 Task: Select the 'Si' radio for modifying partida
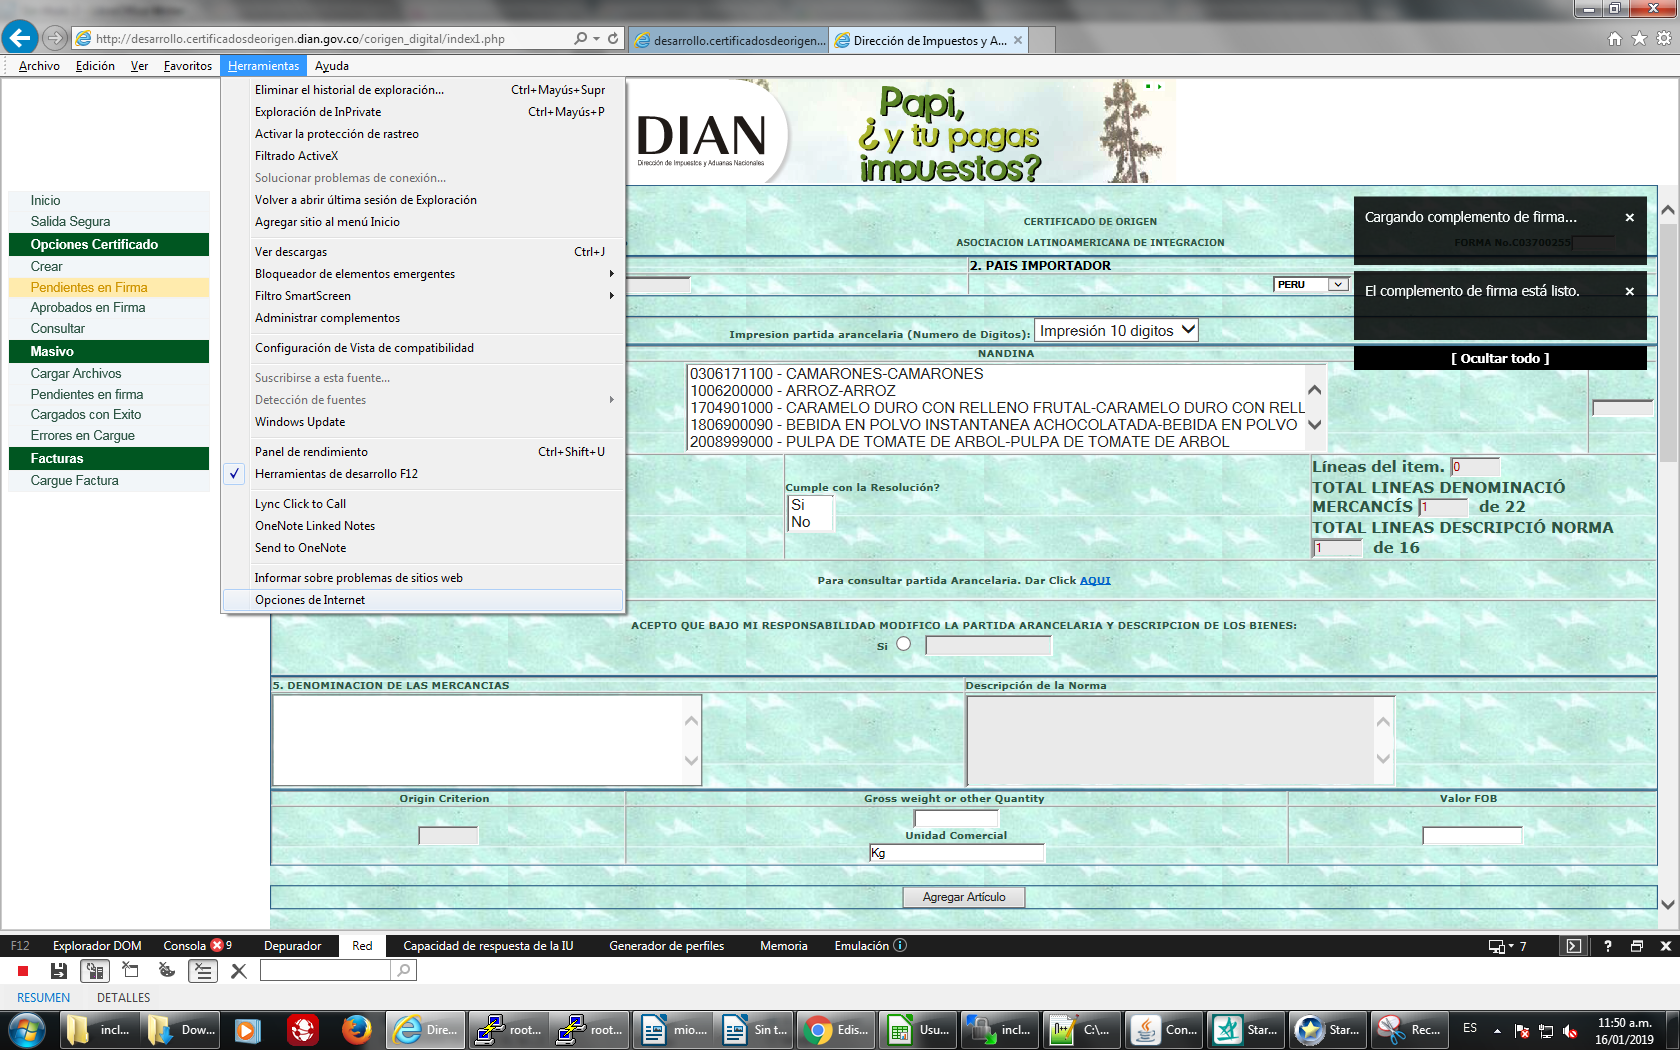coord(903,644)
